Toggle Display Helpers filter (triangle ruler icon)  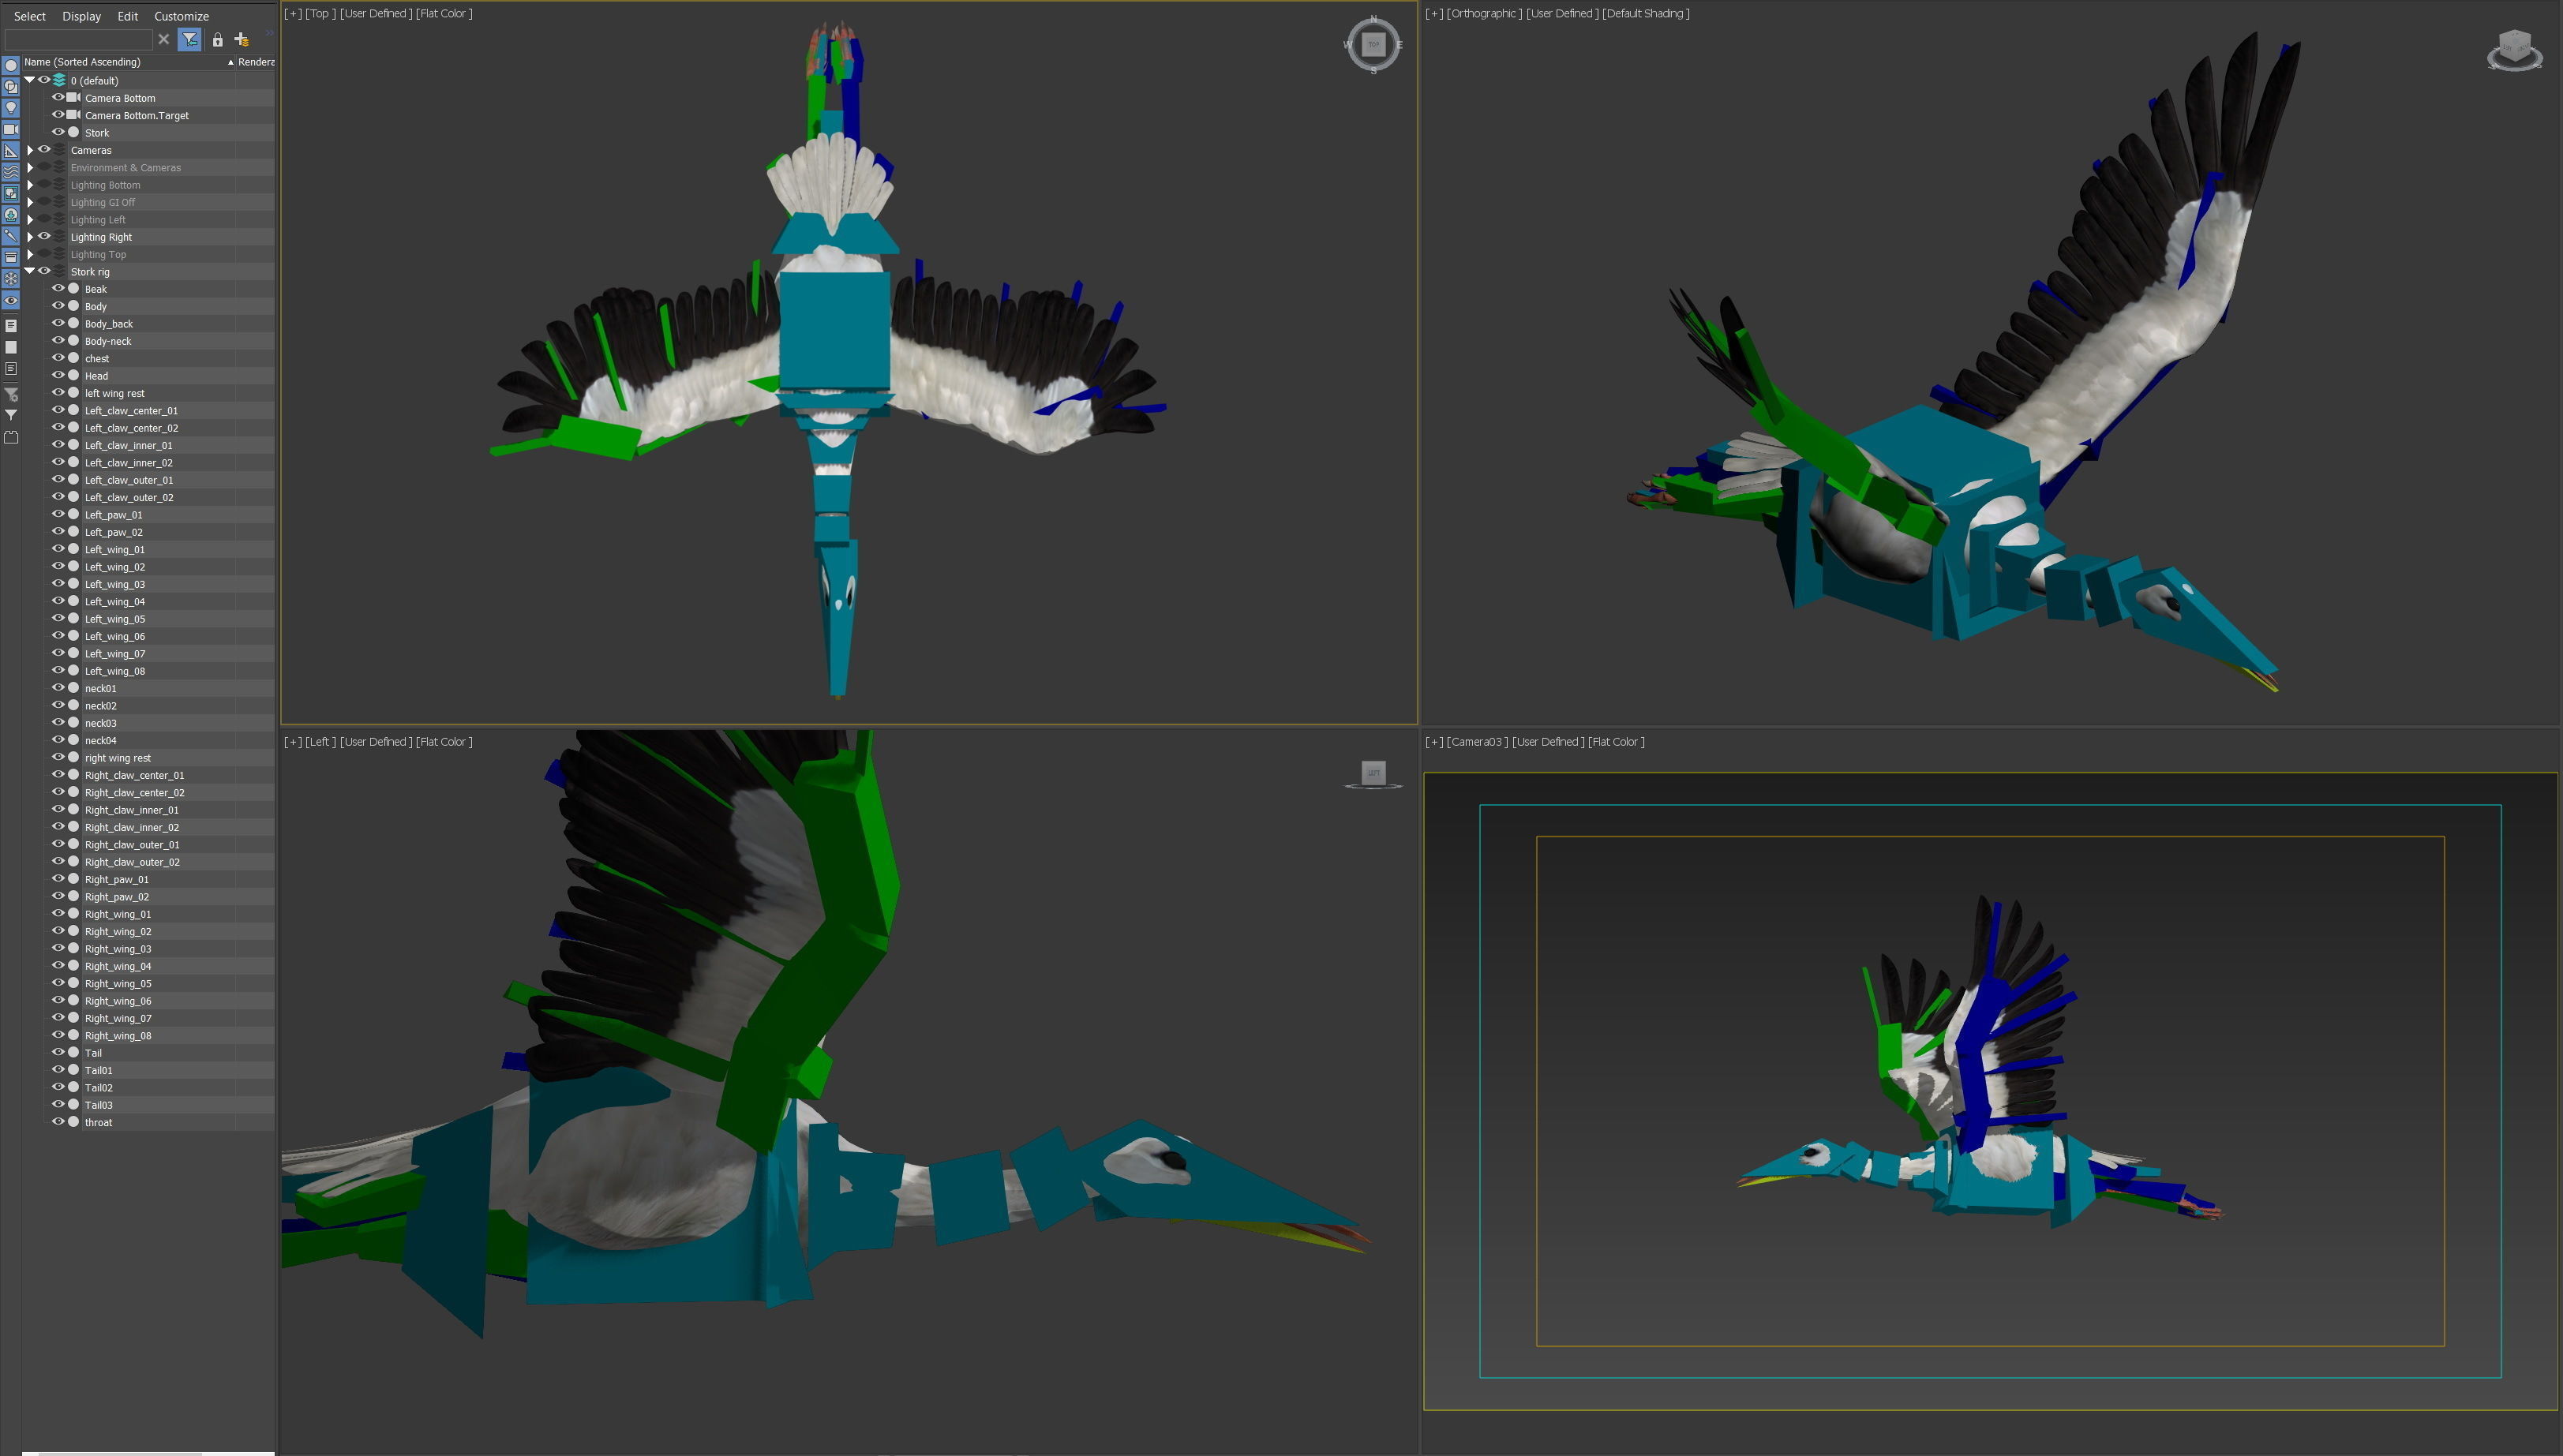(11, 151)
